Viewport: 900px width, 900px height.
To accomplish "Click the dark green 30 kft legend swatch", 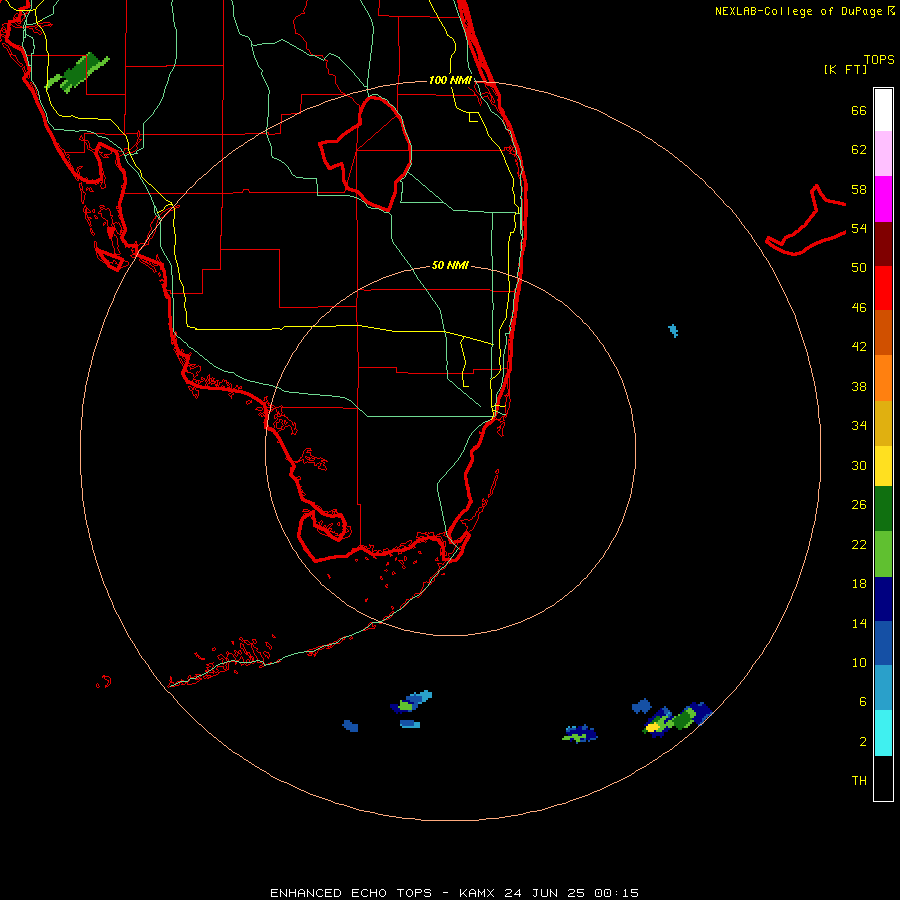I will [x=883, y=509].
